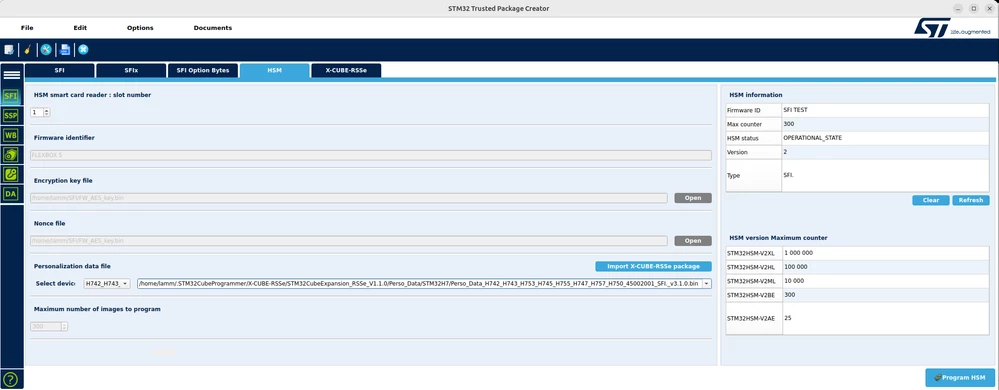The width and height of the screenshot is (999, 390).
Task: Select the SSP sidebar icon
Action: pyautogui.click(x=11, y=115)
